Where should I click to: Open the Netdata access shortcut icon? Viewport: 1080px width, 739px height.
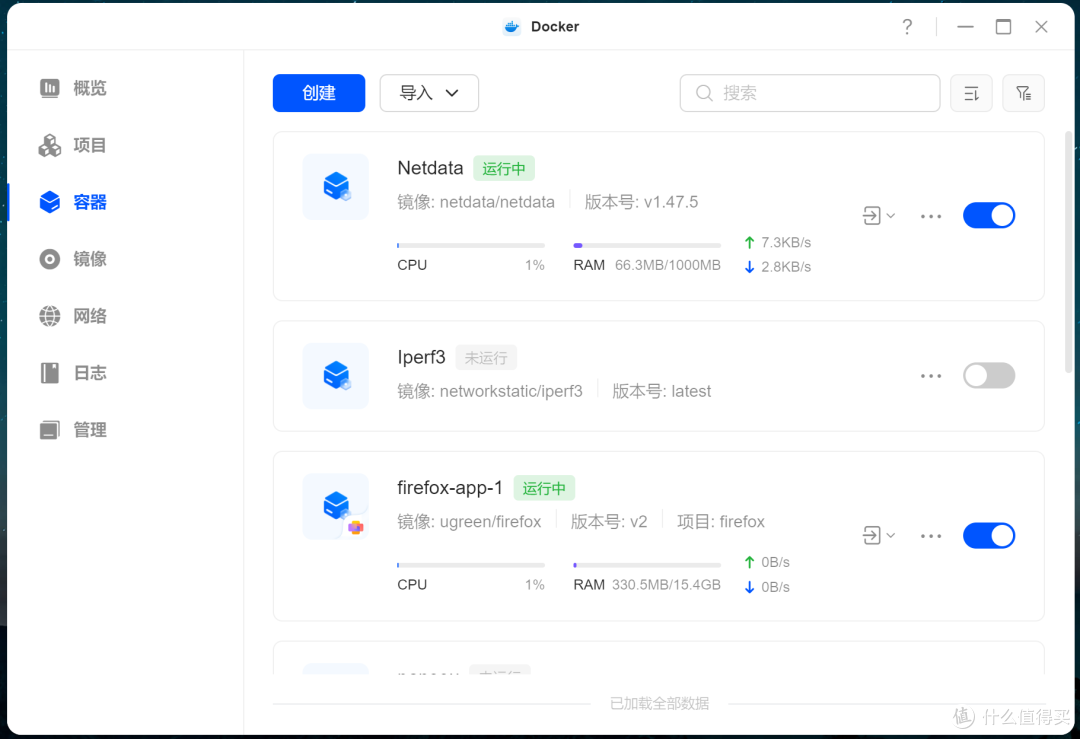(871, 216)
